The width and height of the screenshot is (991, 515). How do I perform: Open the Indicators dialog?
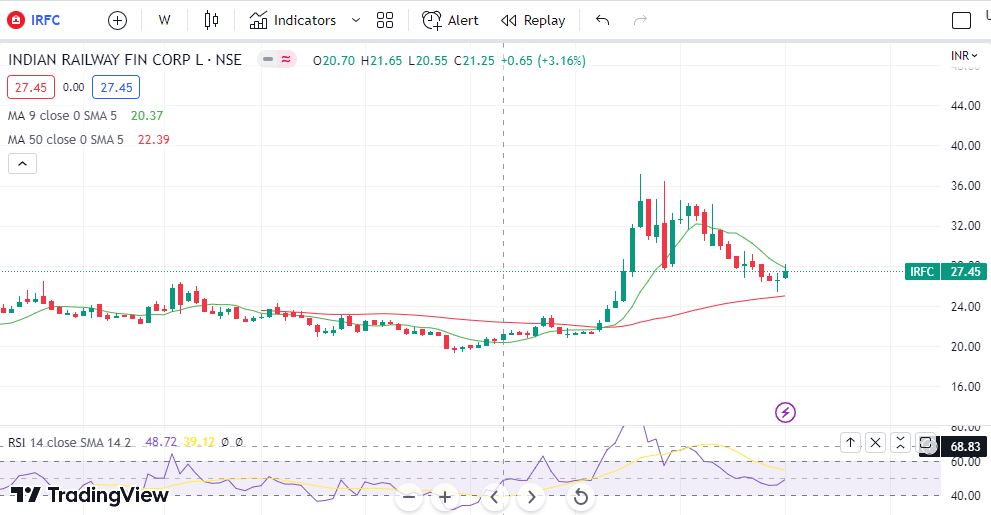(x=293, y=20)
